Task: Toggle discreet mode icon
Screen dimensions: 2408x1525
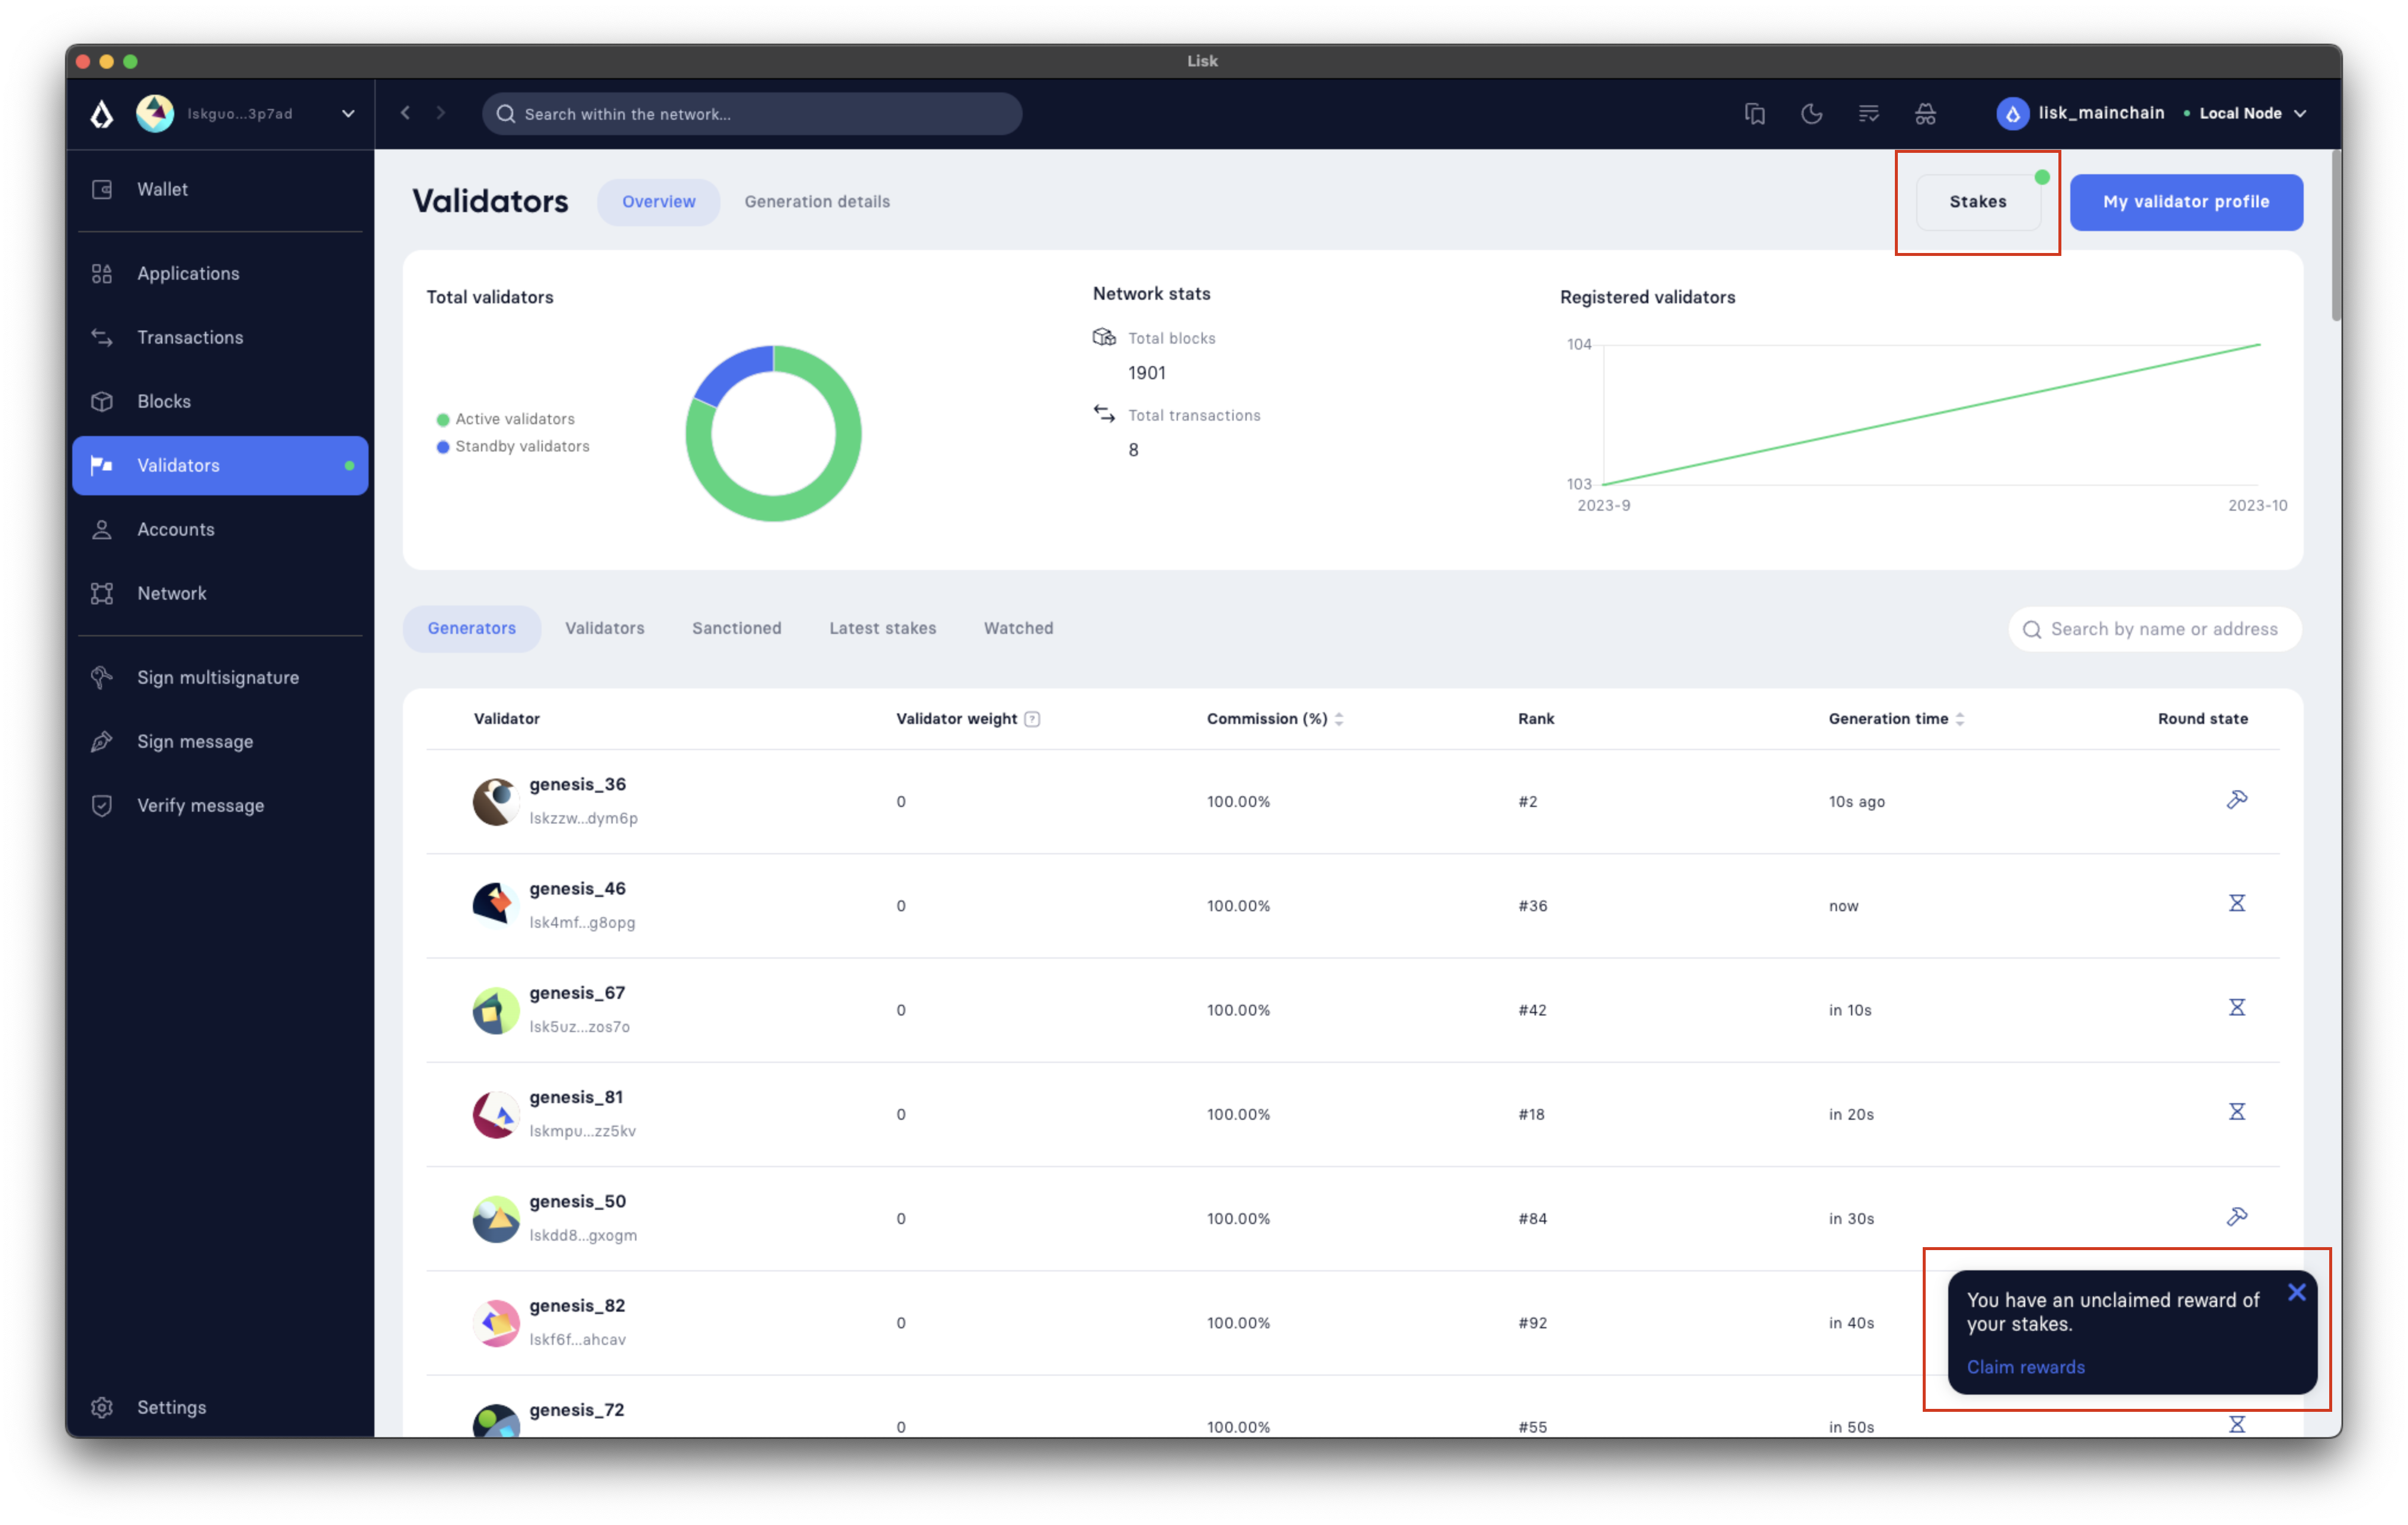Action: point(1925,114)
